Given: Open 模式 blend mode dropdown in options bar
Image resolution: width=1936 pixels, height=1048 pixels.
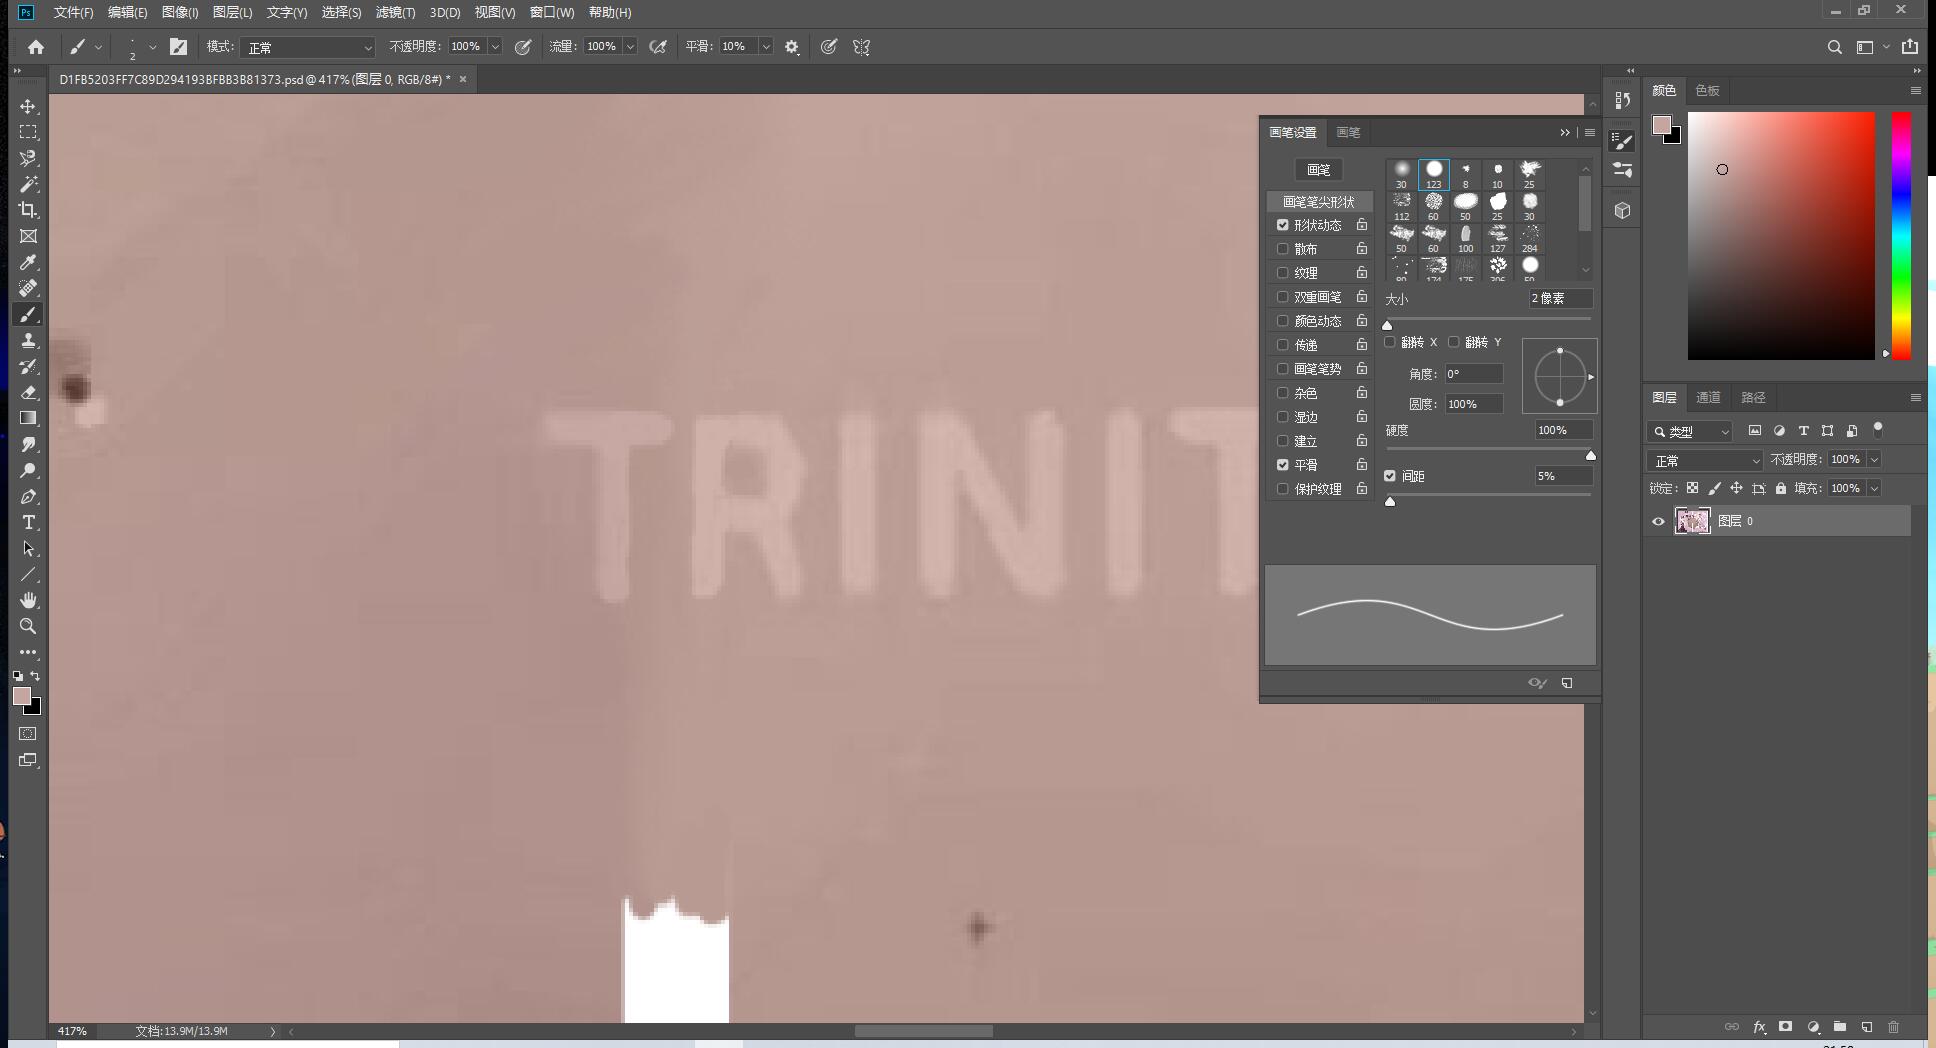Looking at the screenshot, I should click(309, 47).
